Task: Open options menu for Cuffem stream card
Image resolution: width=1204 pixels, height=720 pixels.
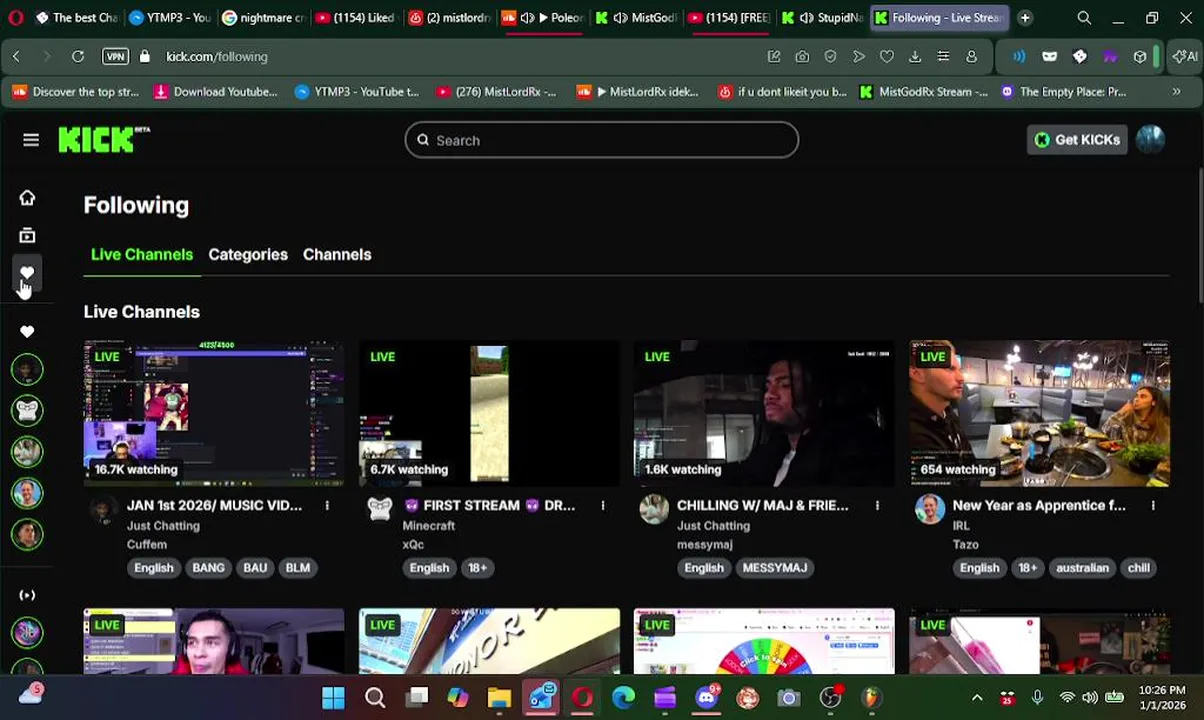Action: pos(327,506)
